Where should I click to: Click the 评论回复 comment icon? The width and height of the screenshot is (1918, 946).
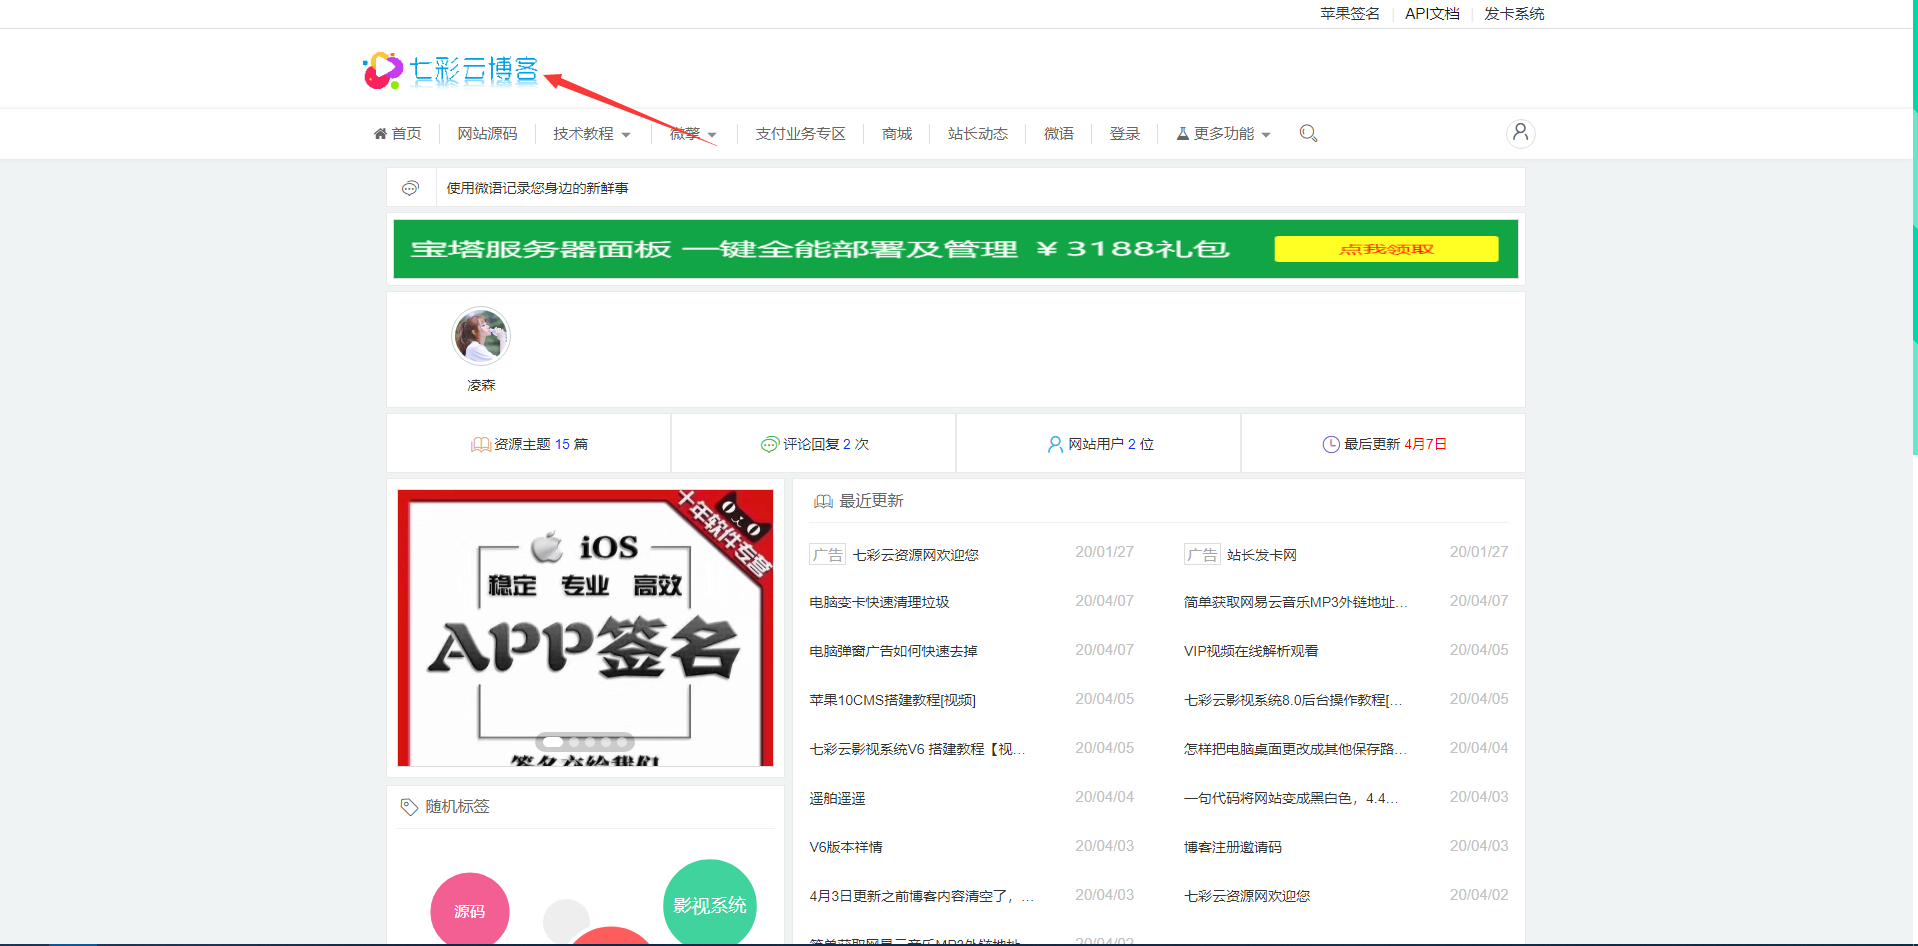(x=769, y=445)
